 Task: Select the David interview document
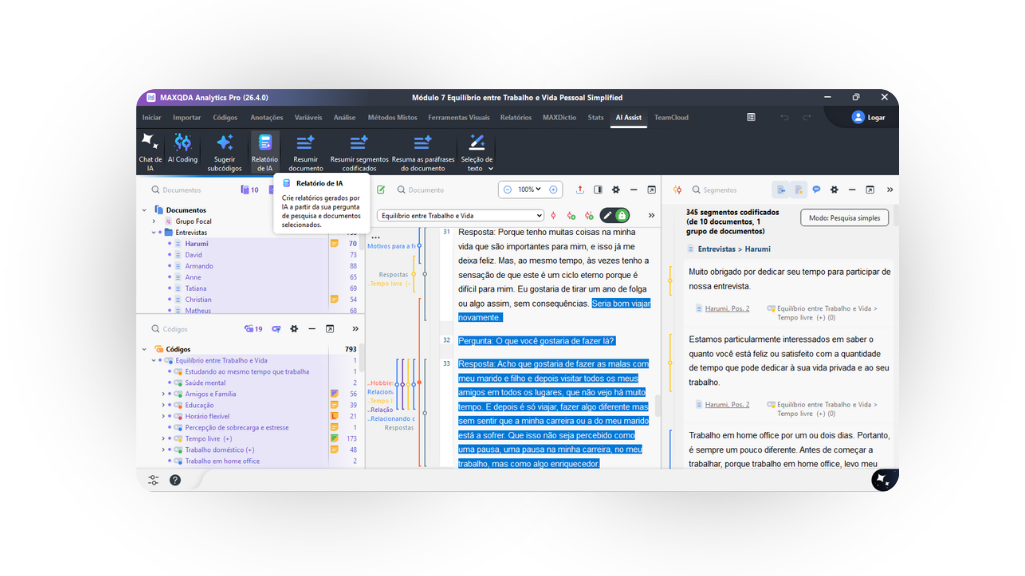[x=193, y=255]
